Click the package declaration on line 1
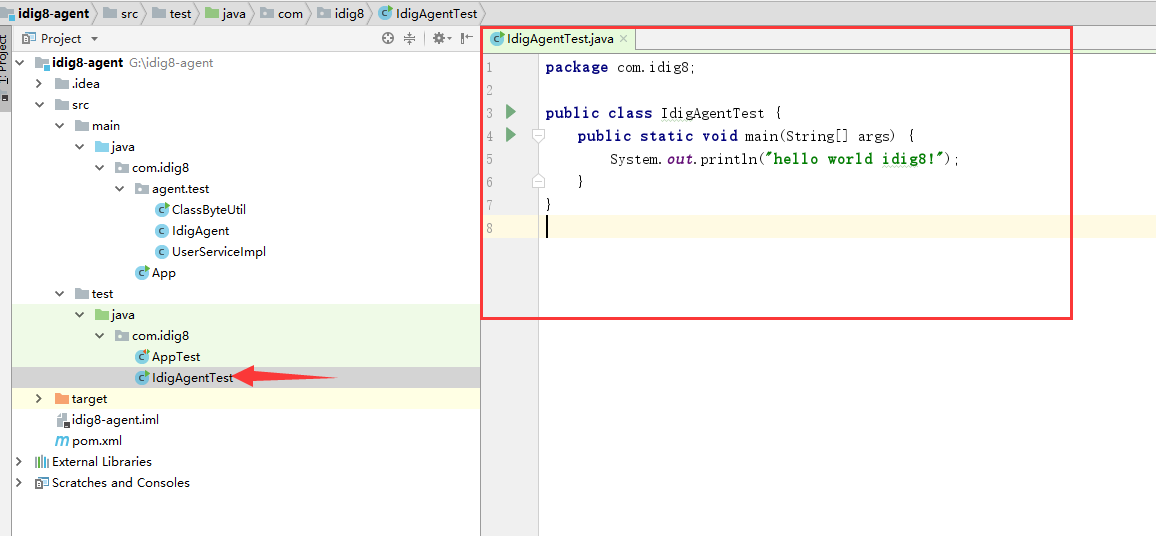 pyautogui.click(x=620, y=68)
